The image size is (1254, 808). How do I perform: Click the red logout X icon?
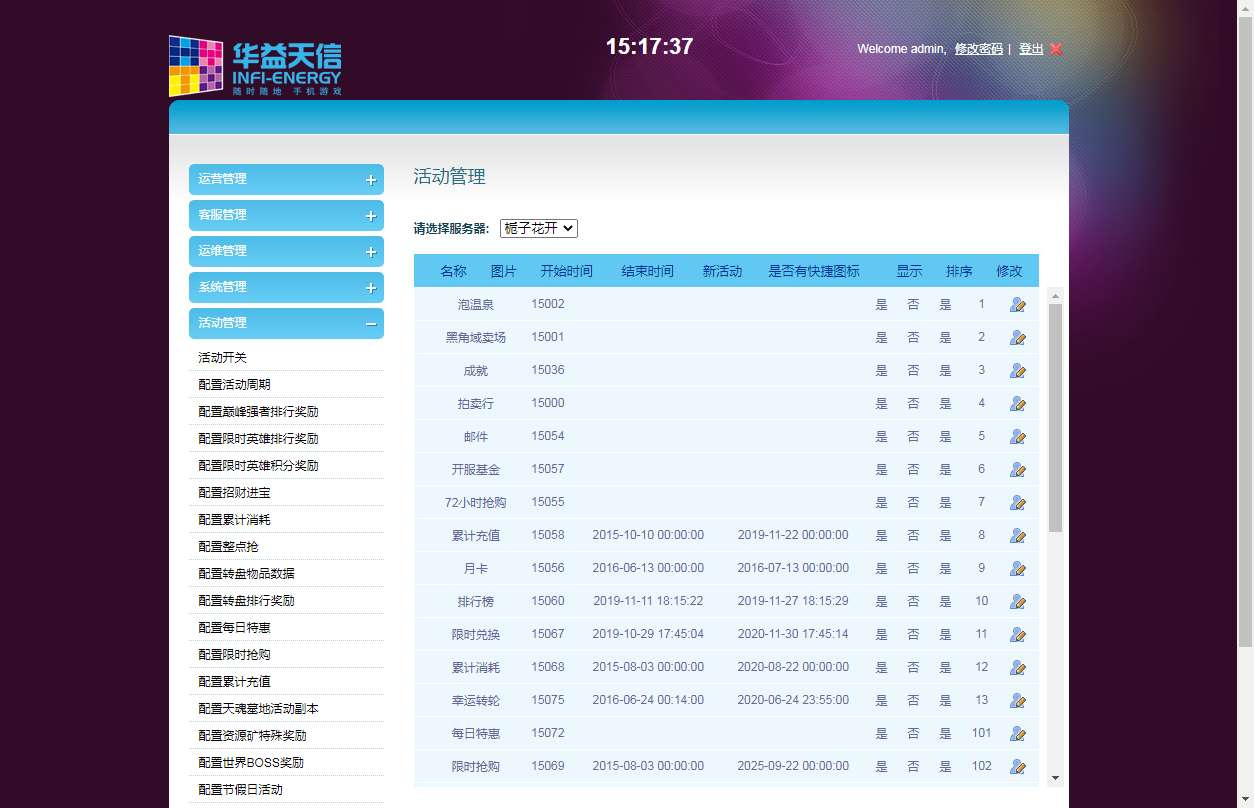(1056, 49)
